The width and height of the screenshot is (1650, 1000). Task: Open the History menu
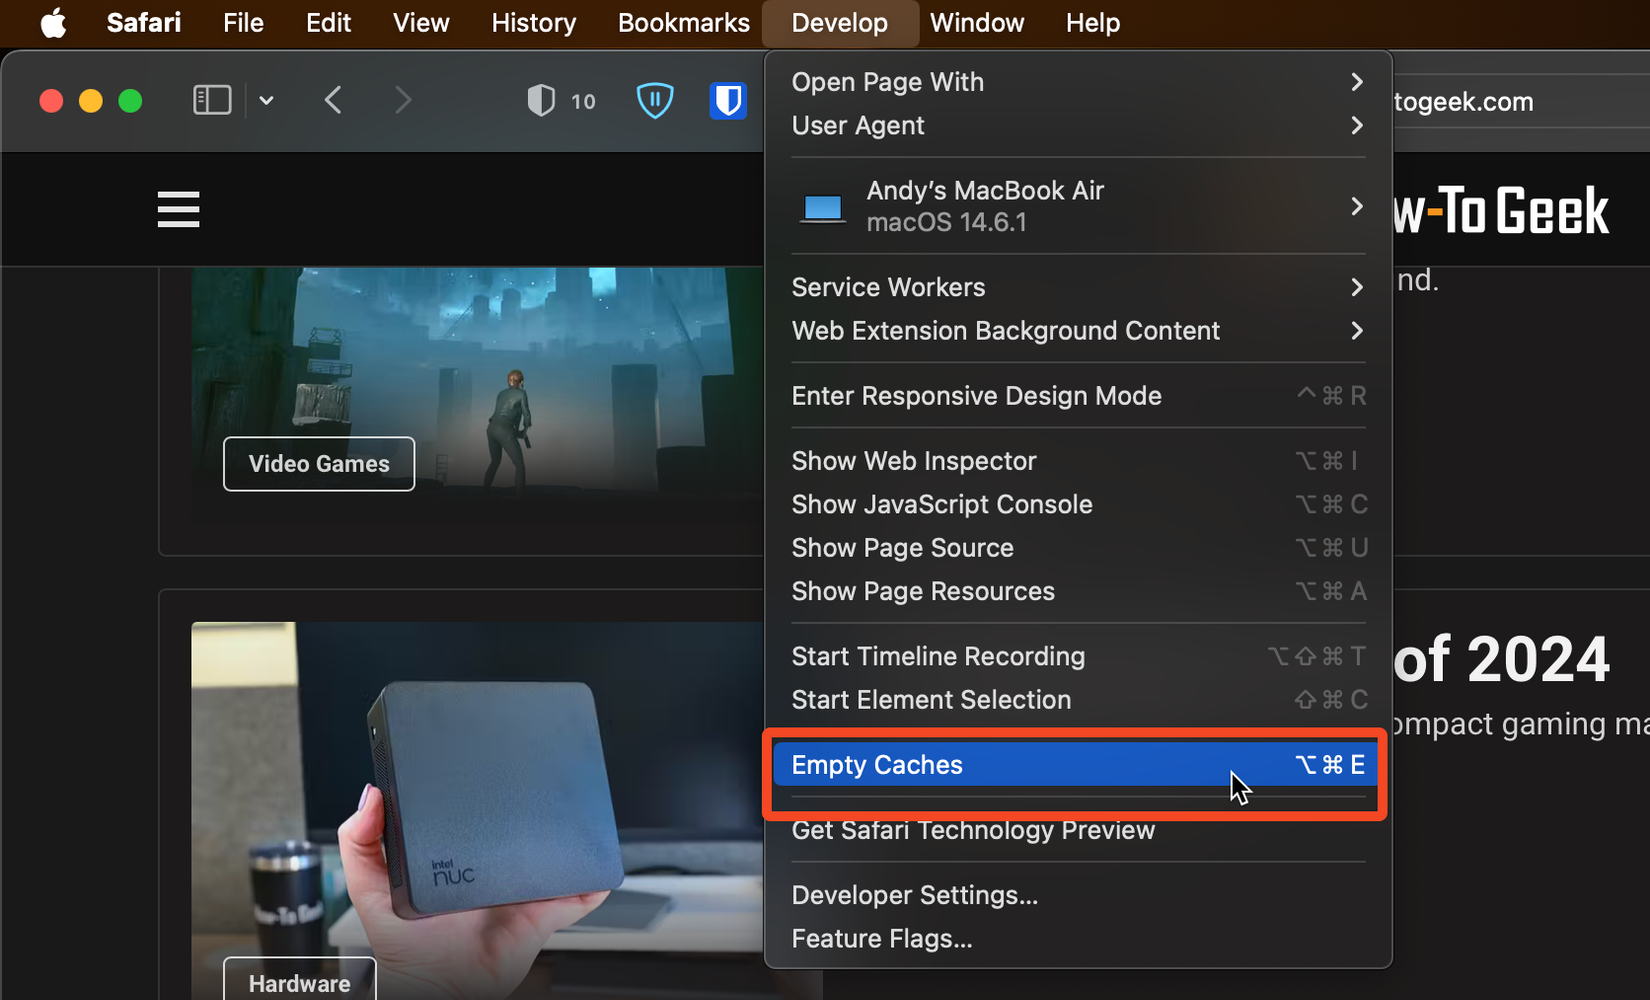[x=534, y=22]
